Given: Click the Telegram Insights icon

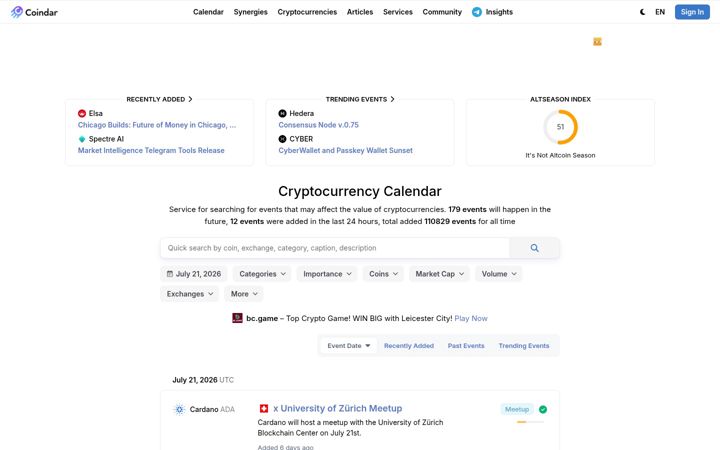Looking at the screenshot, I should tap(477, 12).
